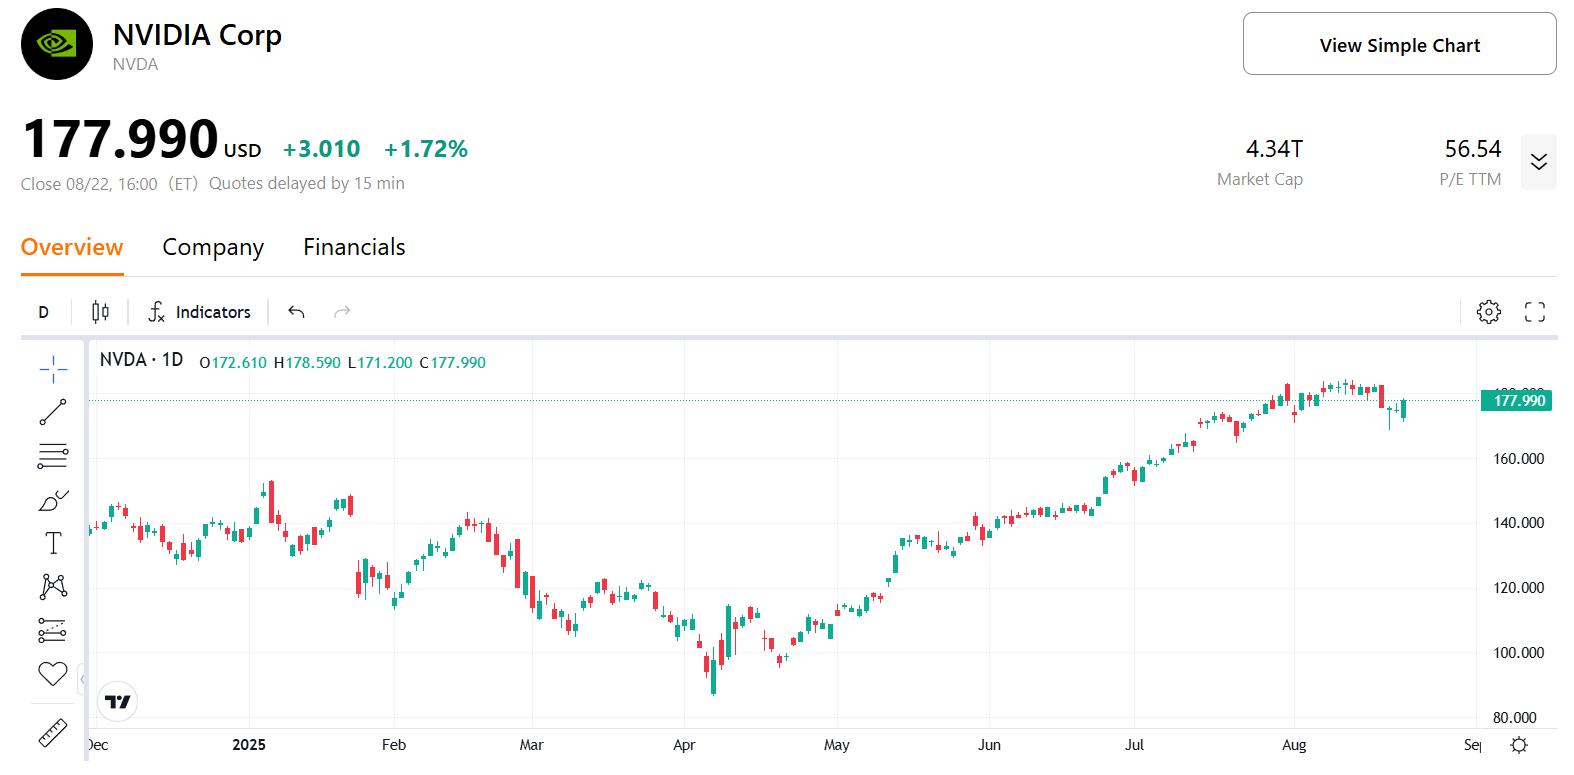Toggle fullscreen chart mode
The width and height of the screenshot is (1574, 775).
click(x=1534, y=312)
